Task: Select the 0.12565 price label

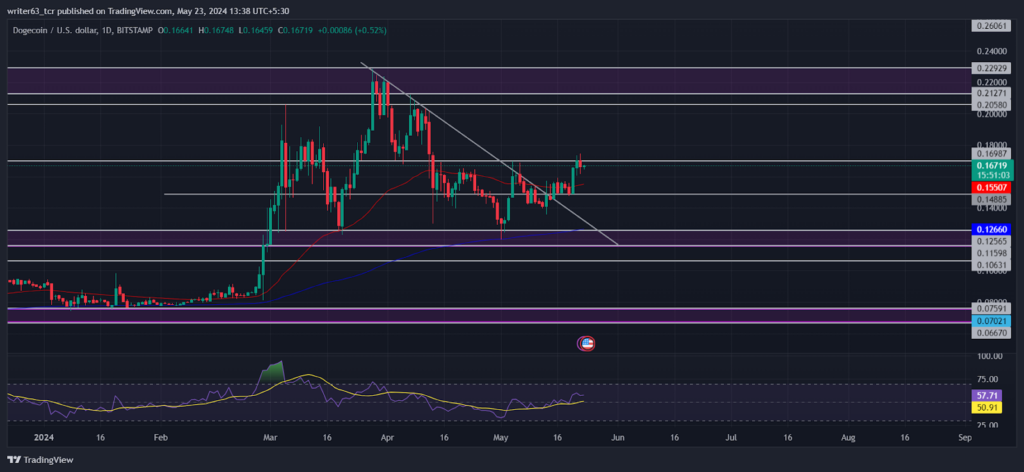Action: 991,241
